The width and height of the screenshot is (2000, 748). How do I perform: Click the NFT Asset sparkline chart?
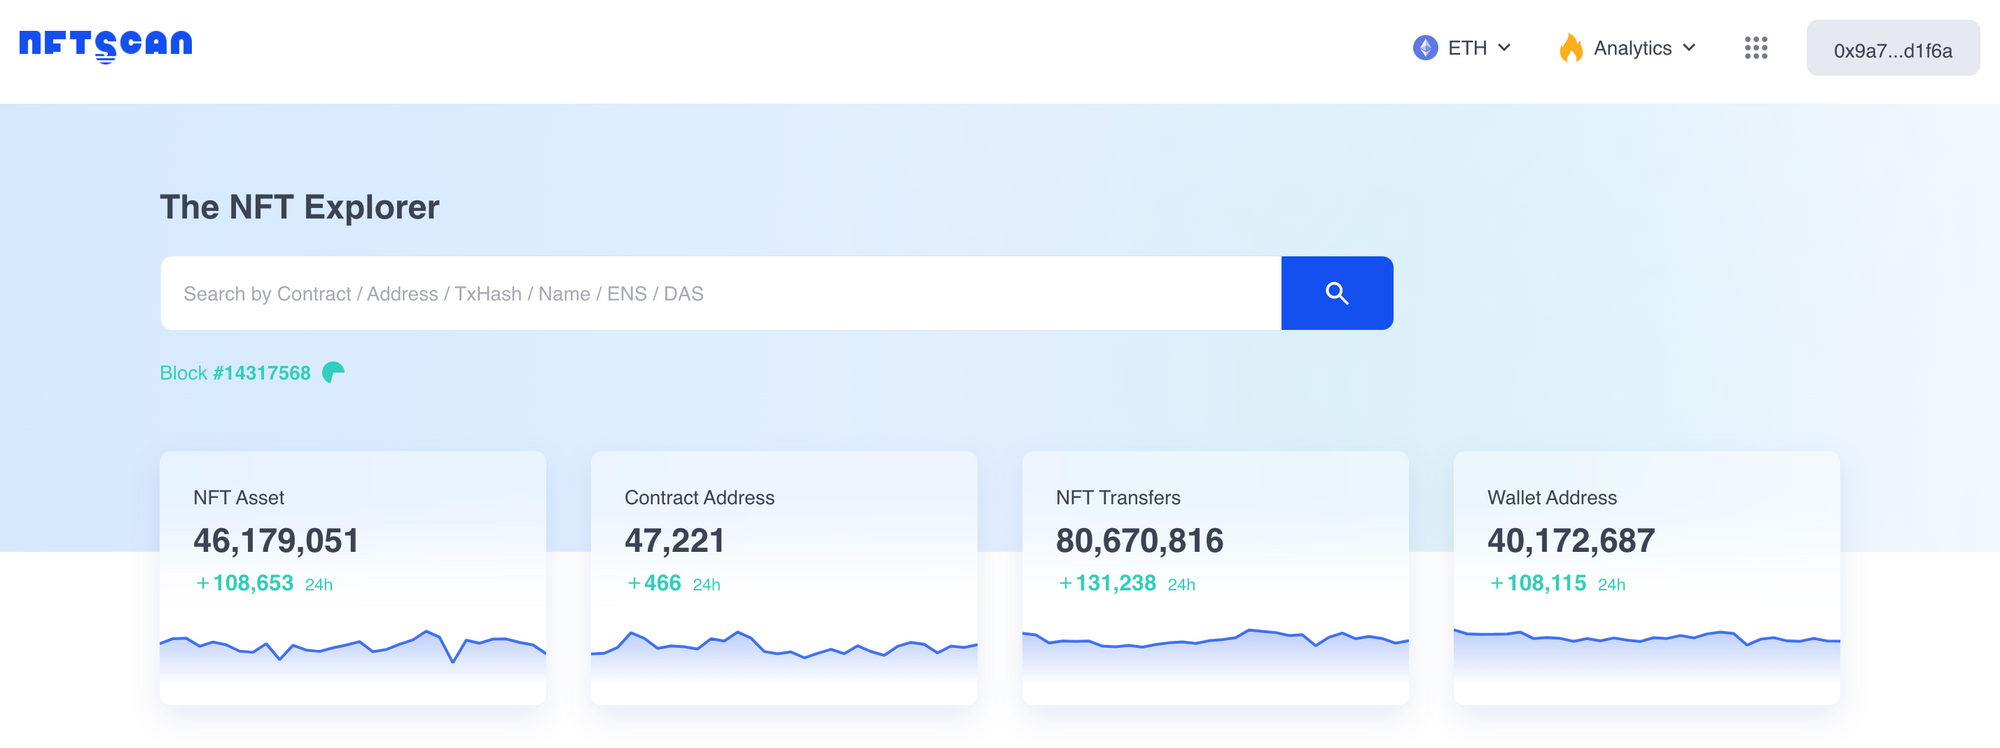tap(352, 648)
